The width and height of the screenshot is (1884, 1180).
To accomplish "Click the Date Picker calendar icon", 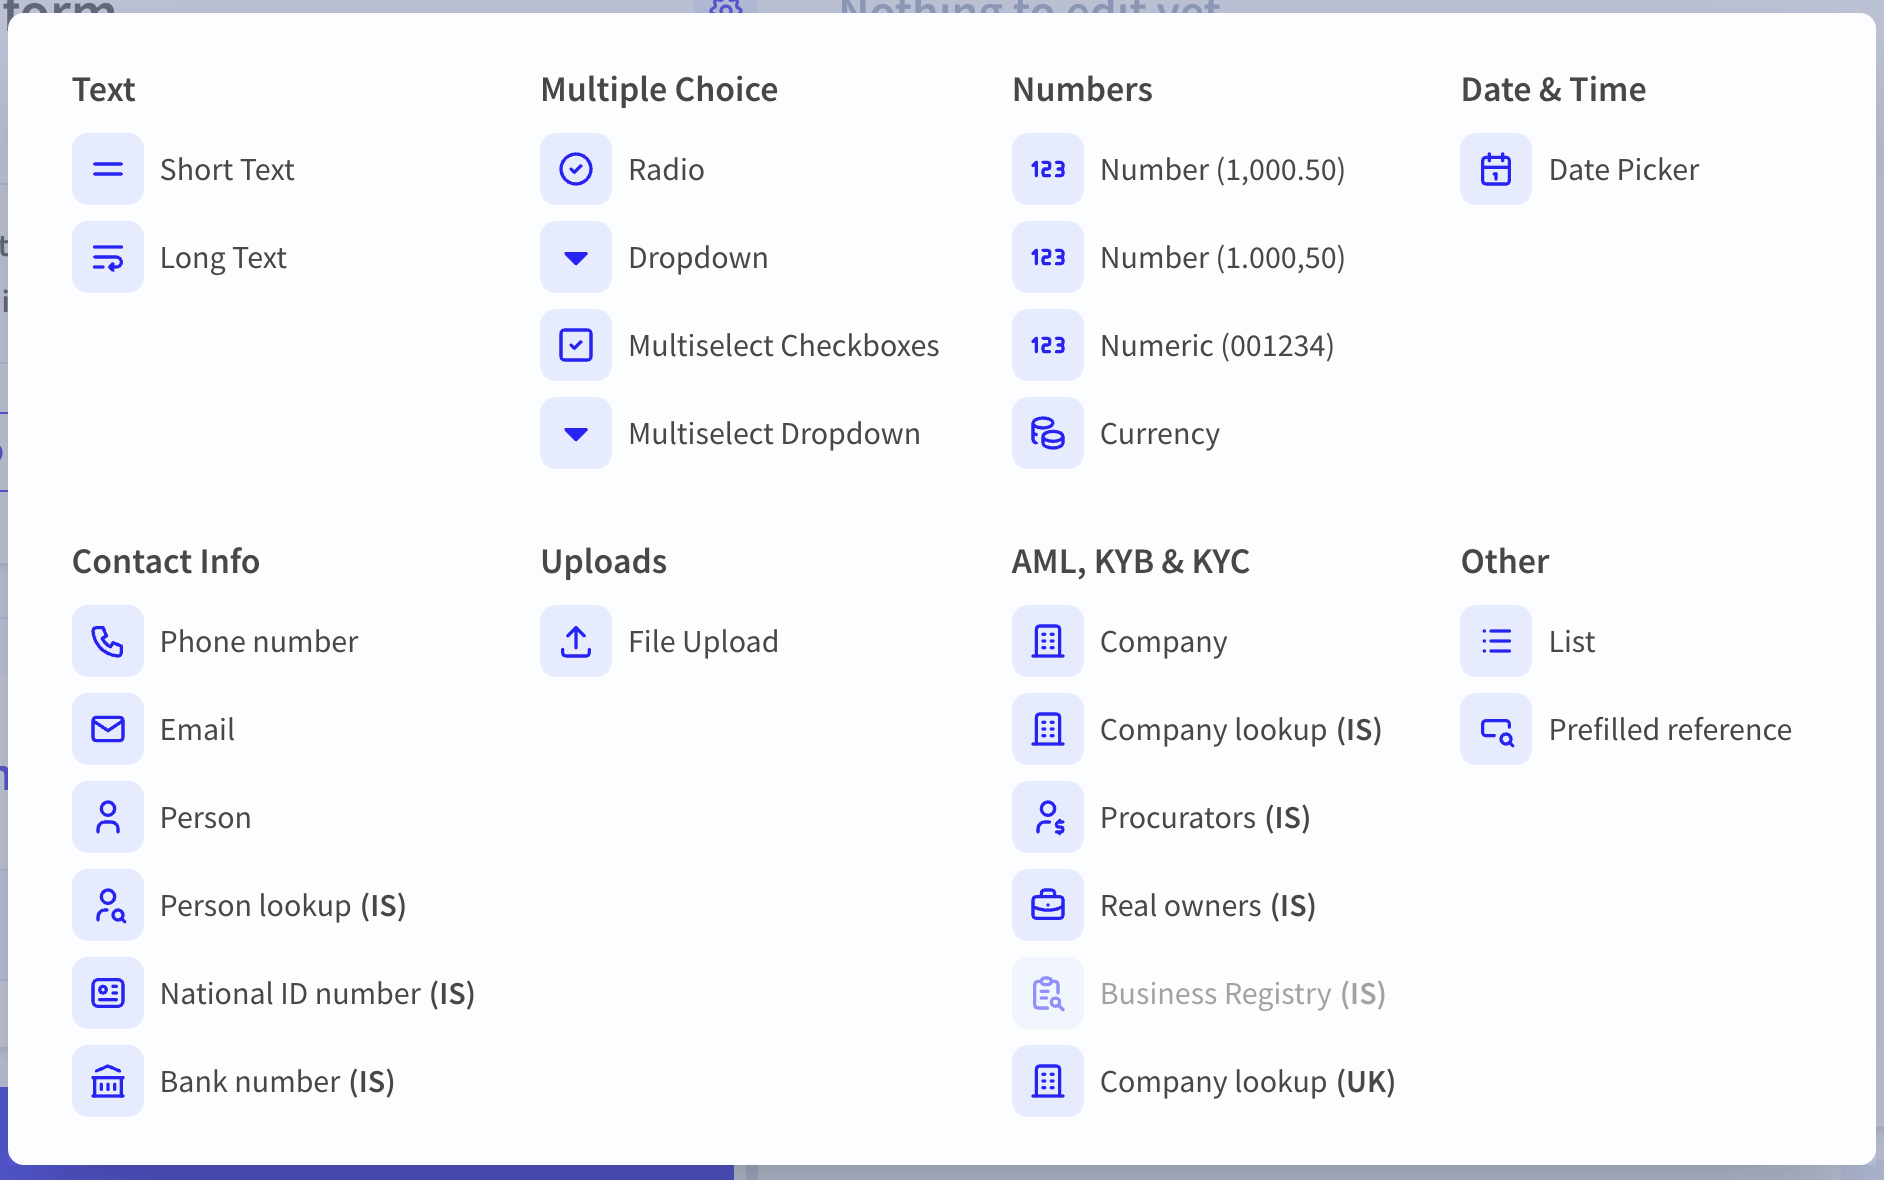I will pyautogui.click(x=1496, y=169).
